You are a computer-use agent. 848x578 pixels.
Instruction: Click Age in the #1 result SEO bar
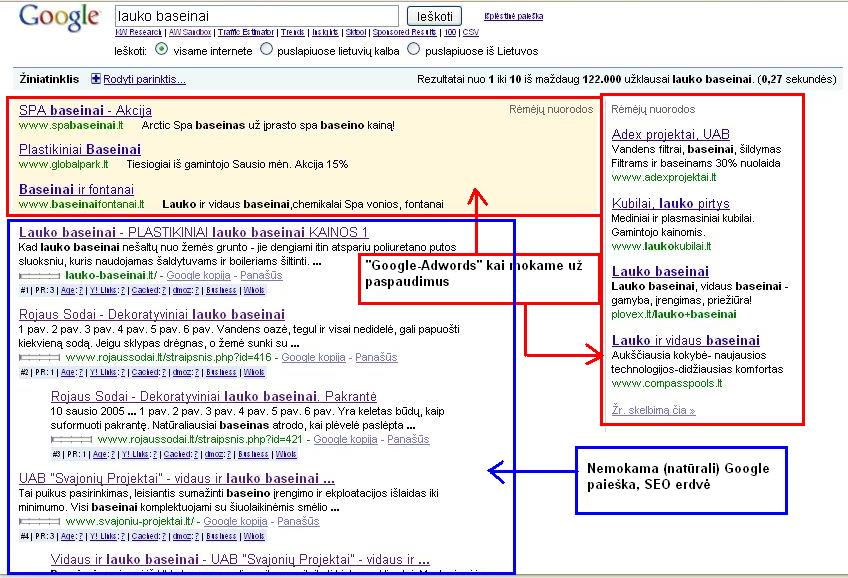click(72, 290)
